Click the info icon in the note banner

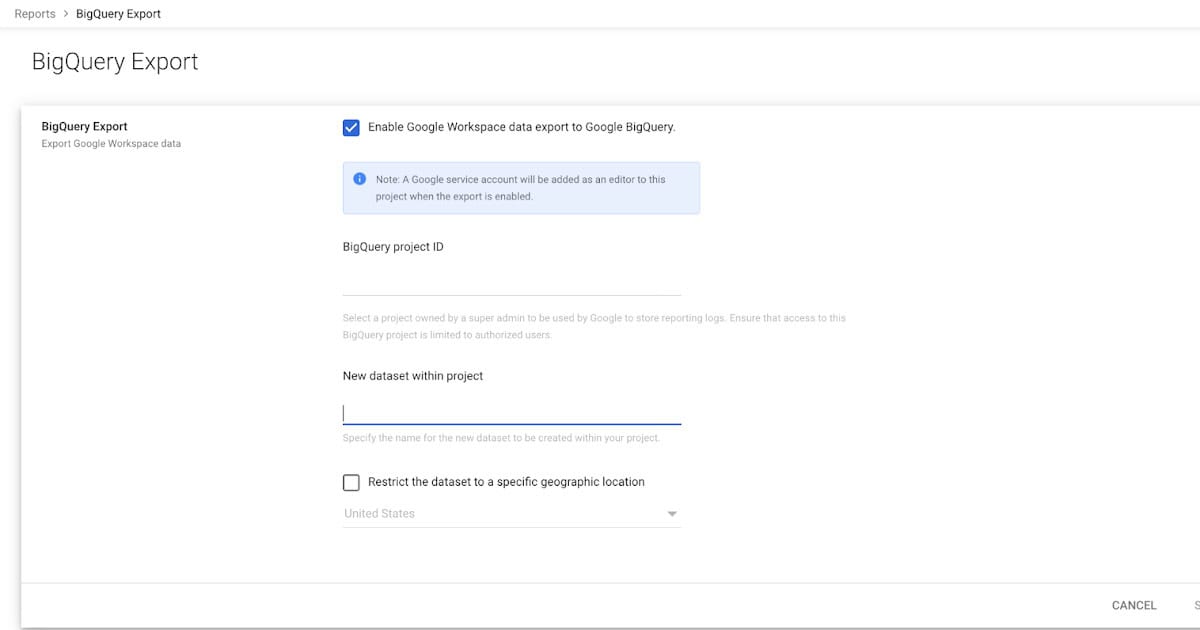pyautogui.click(x=359, y=179)
